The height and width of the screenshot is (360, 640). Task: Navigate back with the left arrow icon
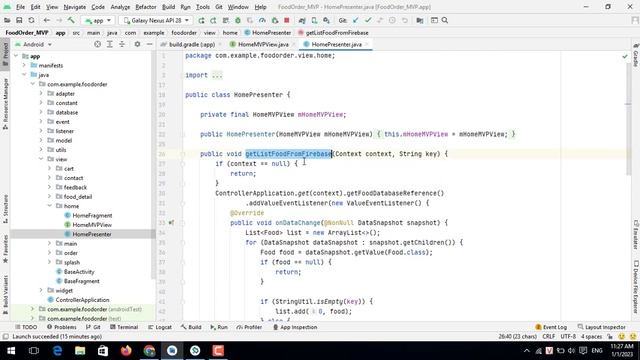point(47,20)
